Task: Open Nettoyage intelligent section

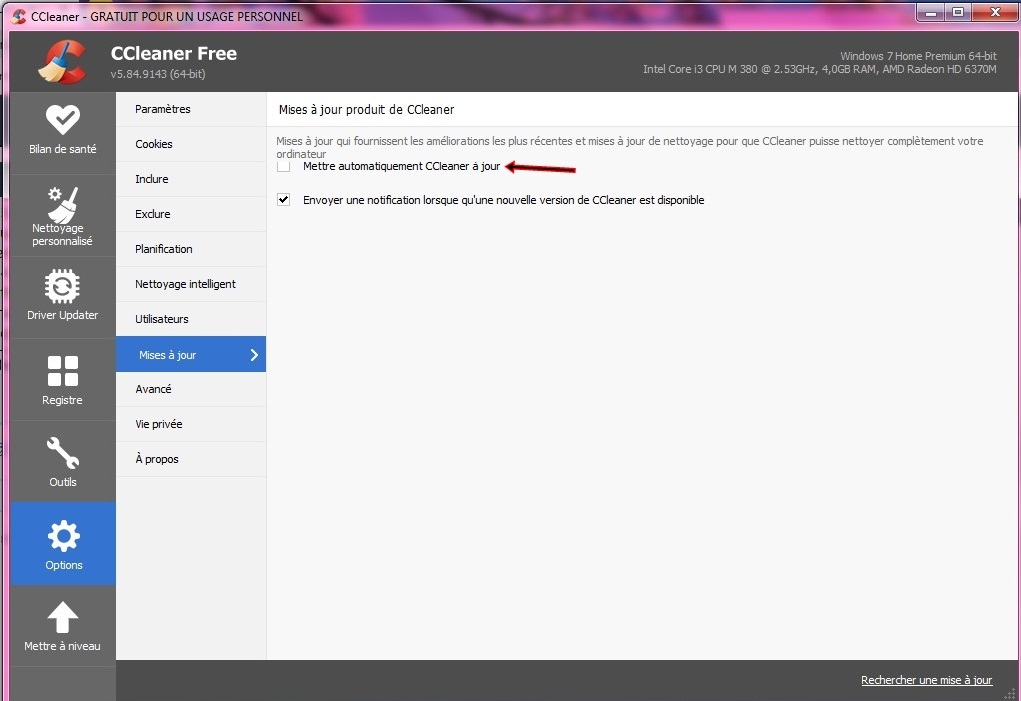Action: [191, 284]
